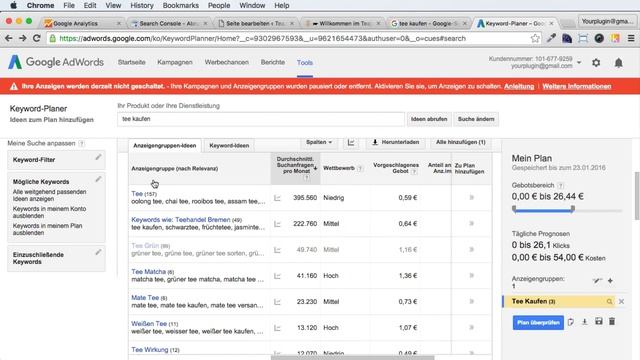Screen dimensions: 640x360
Task: Open Kampagnen tab
Action: [x=175, y=62]
